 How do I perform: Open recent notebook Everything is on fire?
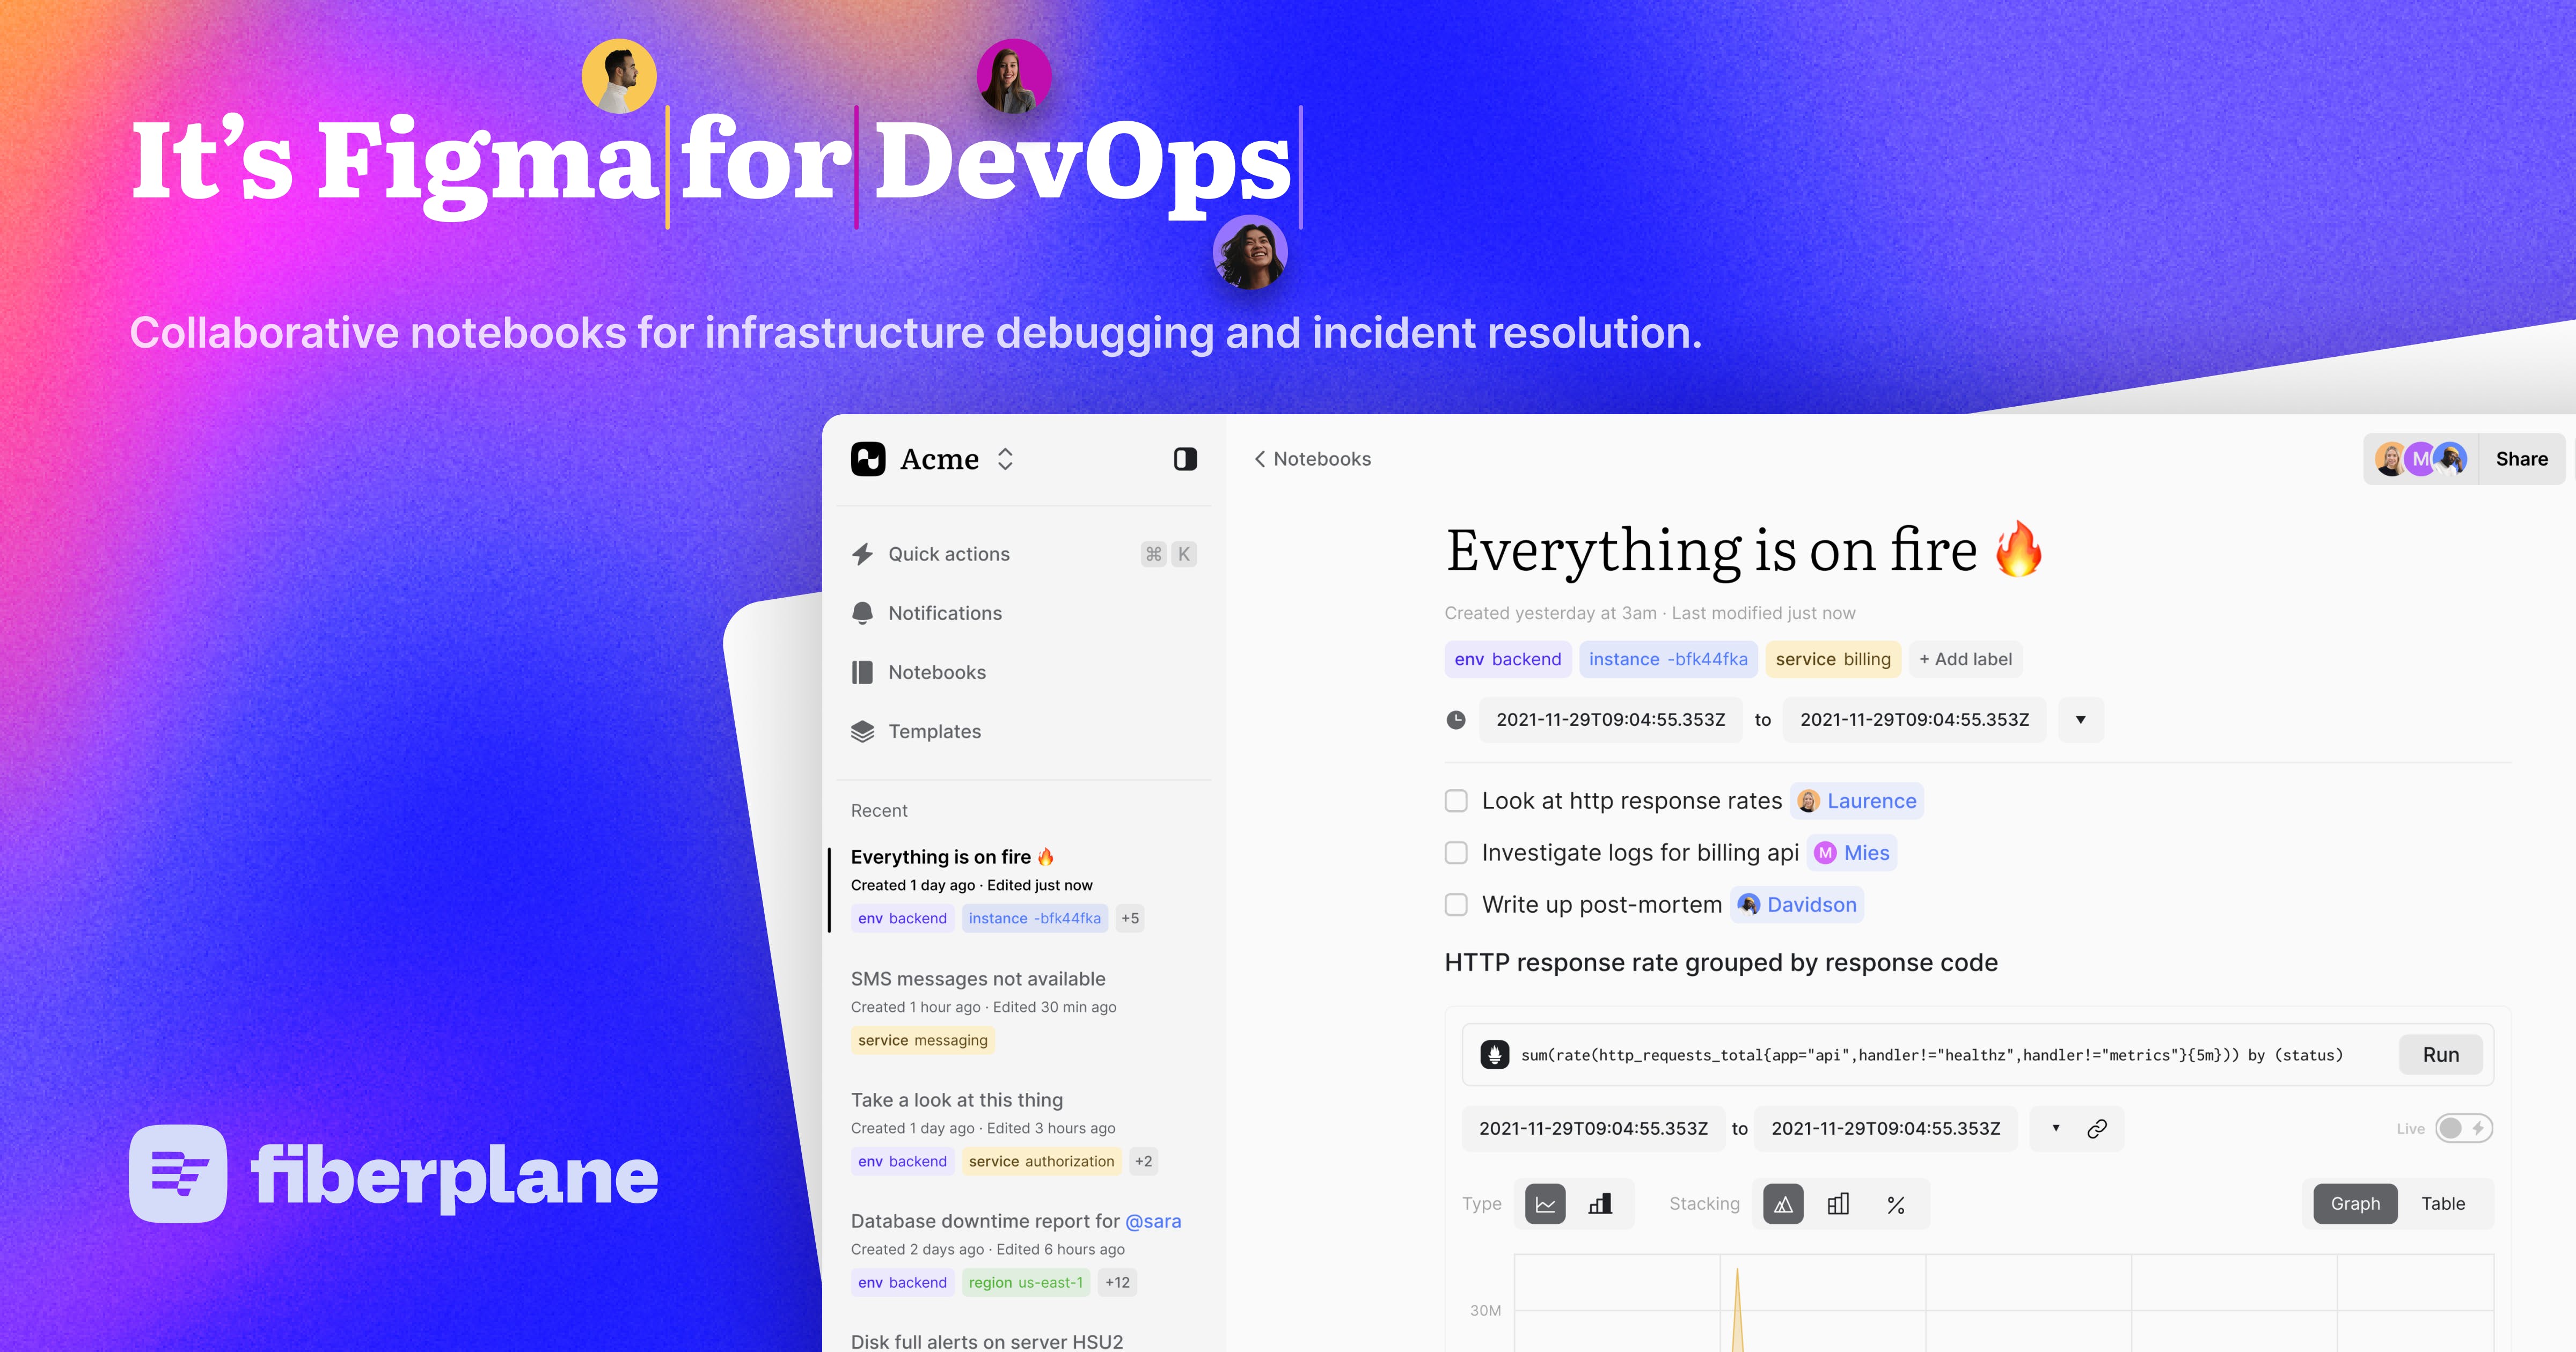[x=1024, y=889]
